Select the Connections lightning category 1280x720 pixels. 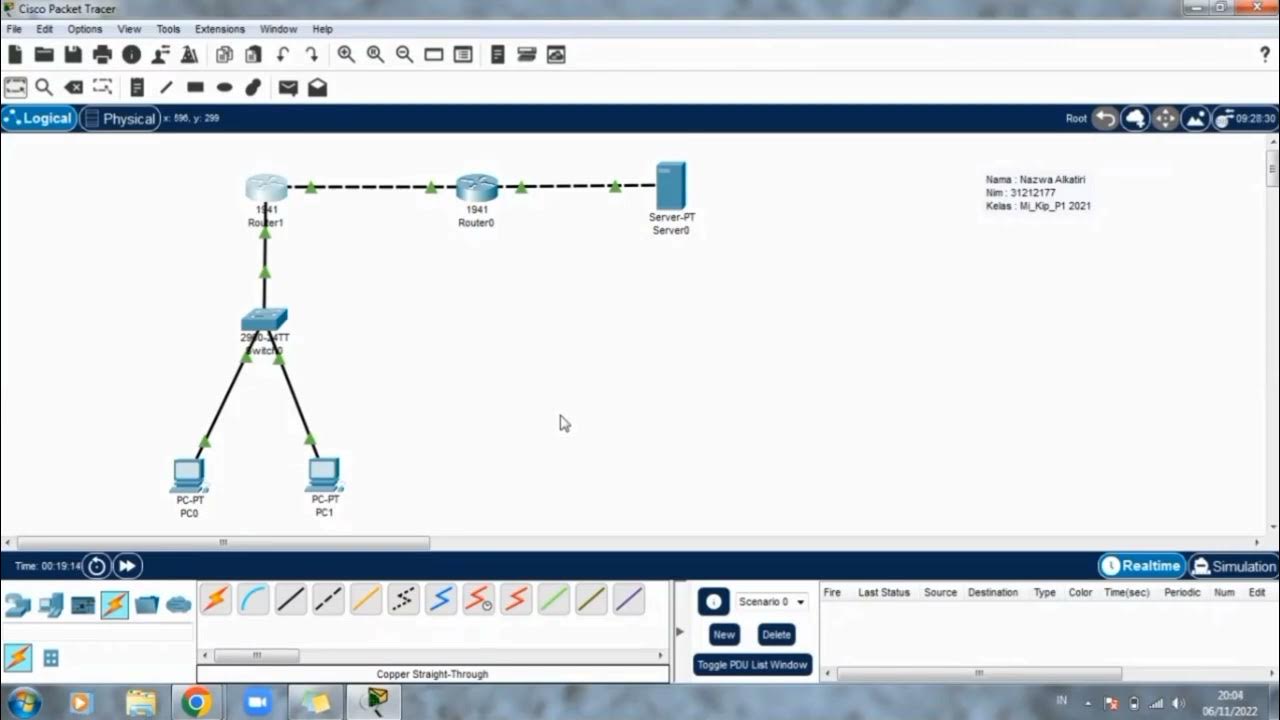point(115,605)
